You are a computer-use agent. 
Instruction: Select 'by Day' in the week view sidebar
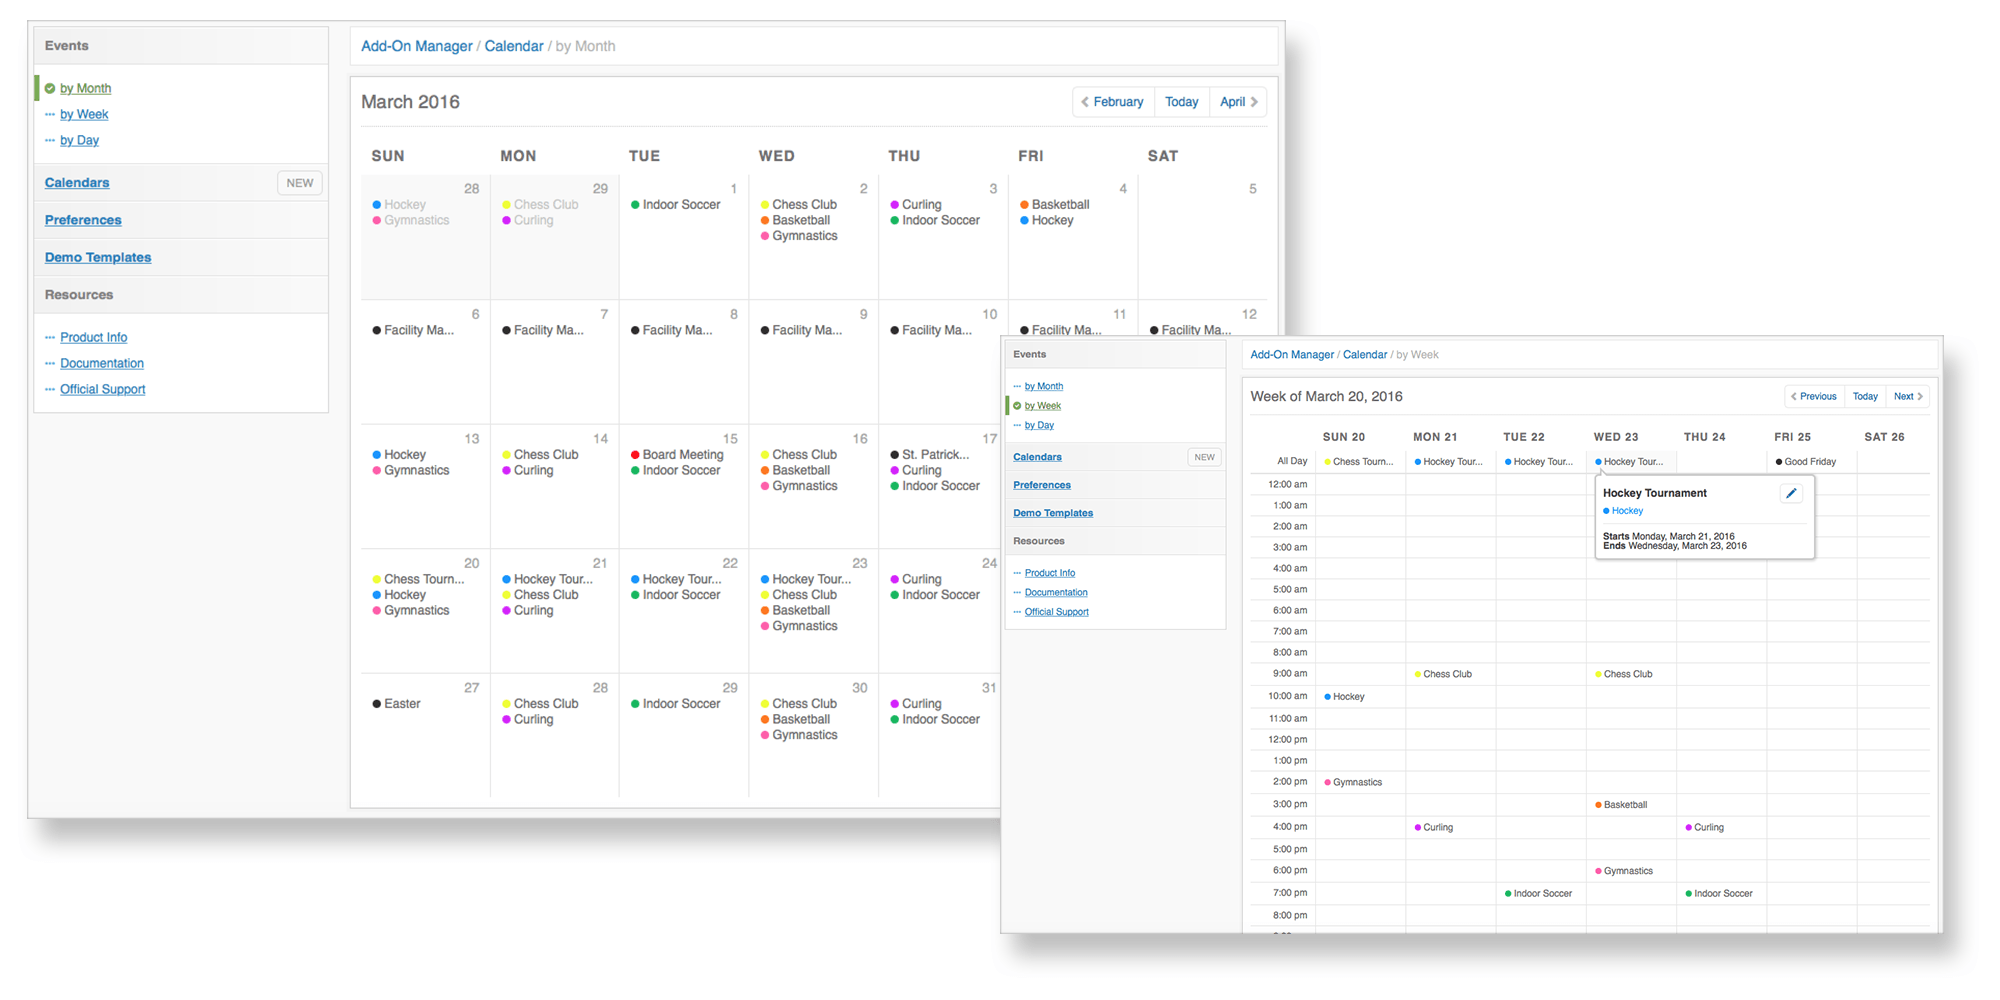(1039, 425)
